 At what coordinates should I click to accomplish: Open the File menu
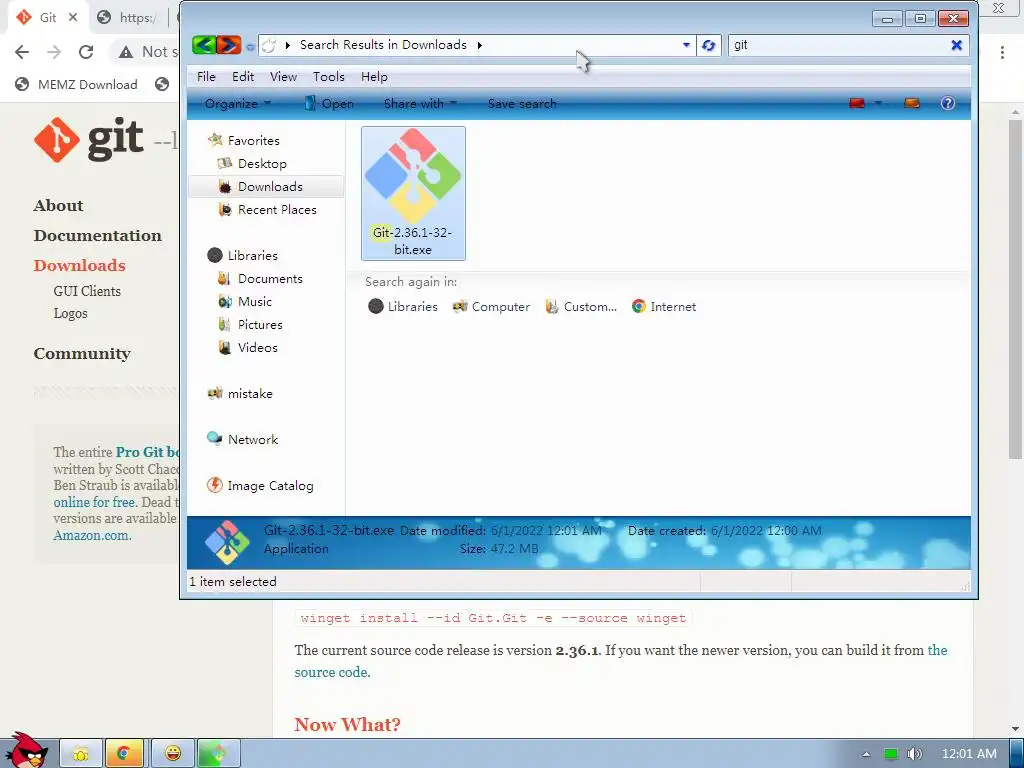[x=206, y=76]
